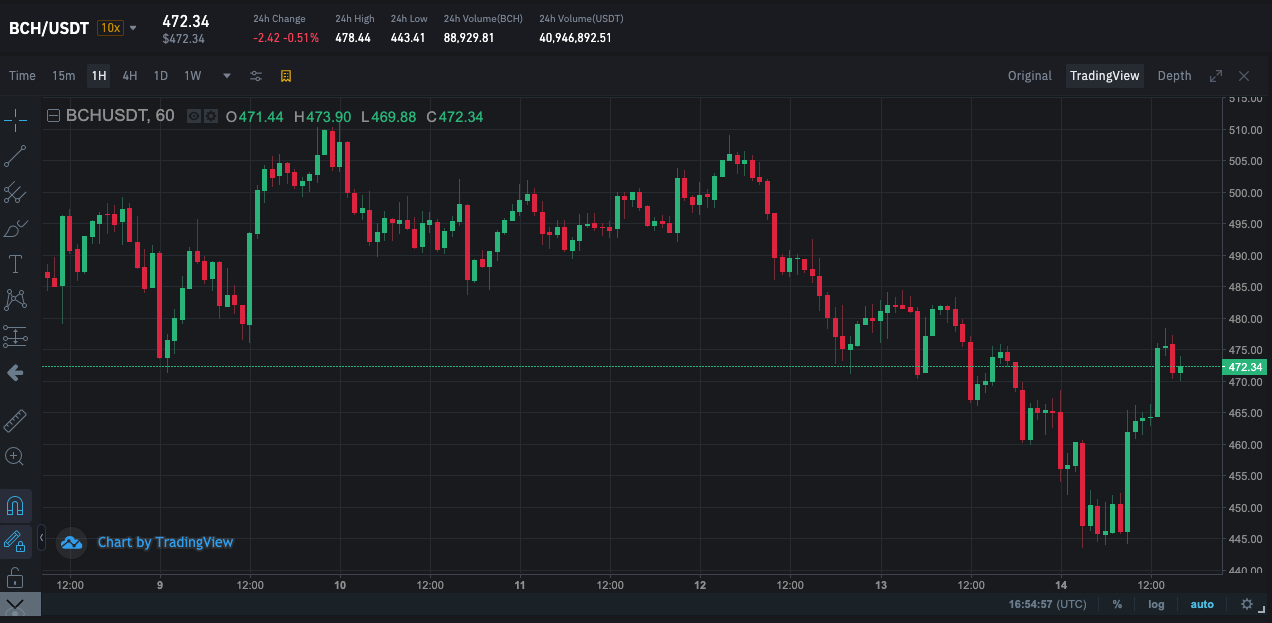Image resolution: width=1272 pixels, height=623 pixels.
Task: Select the 4H time interval
Action: (130, 76)
